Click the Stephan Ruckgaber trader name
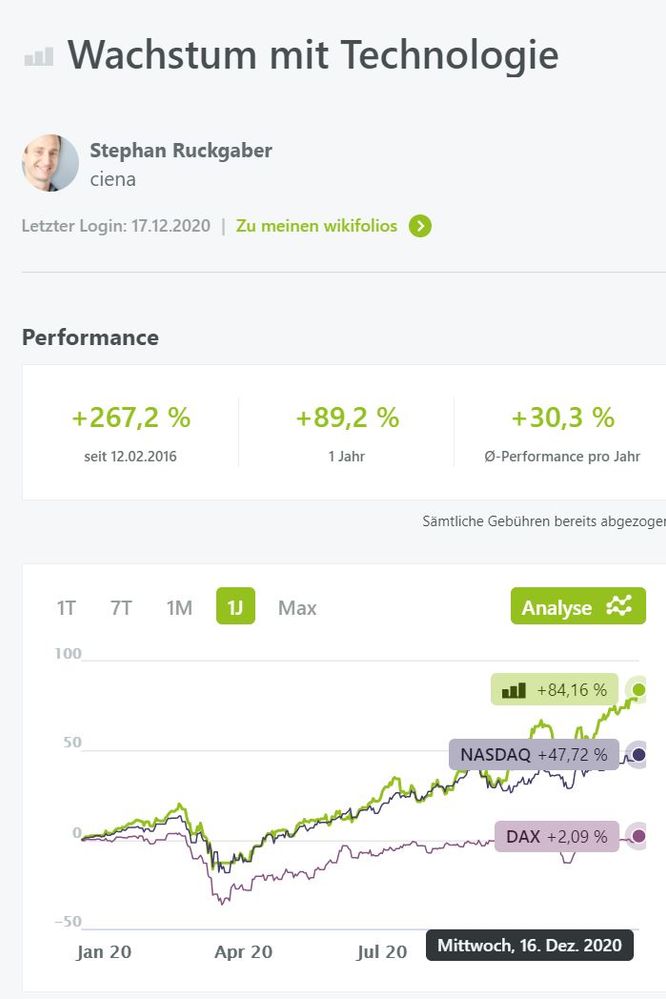The width and height of the screenshot is (666, 999). tap(181, 151)
